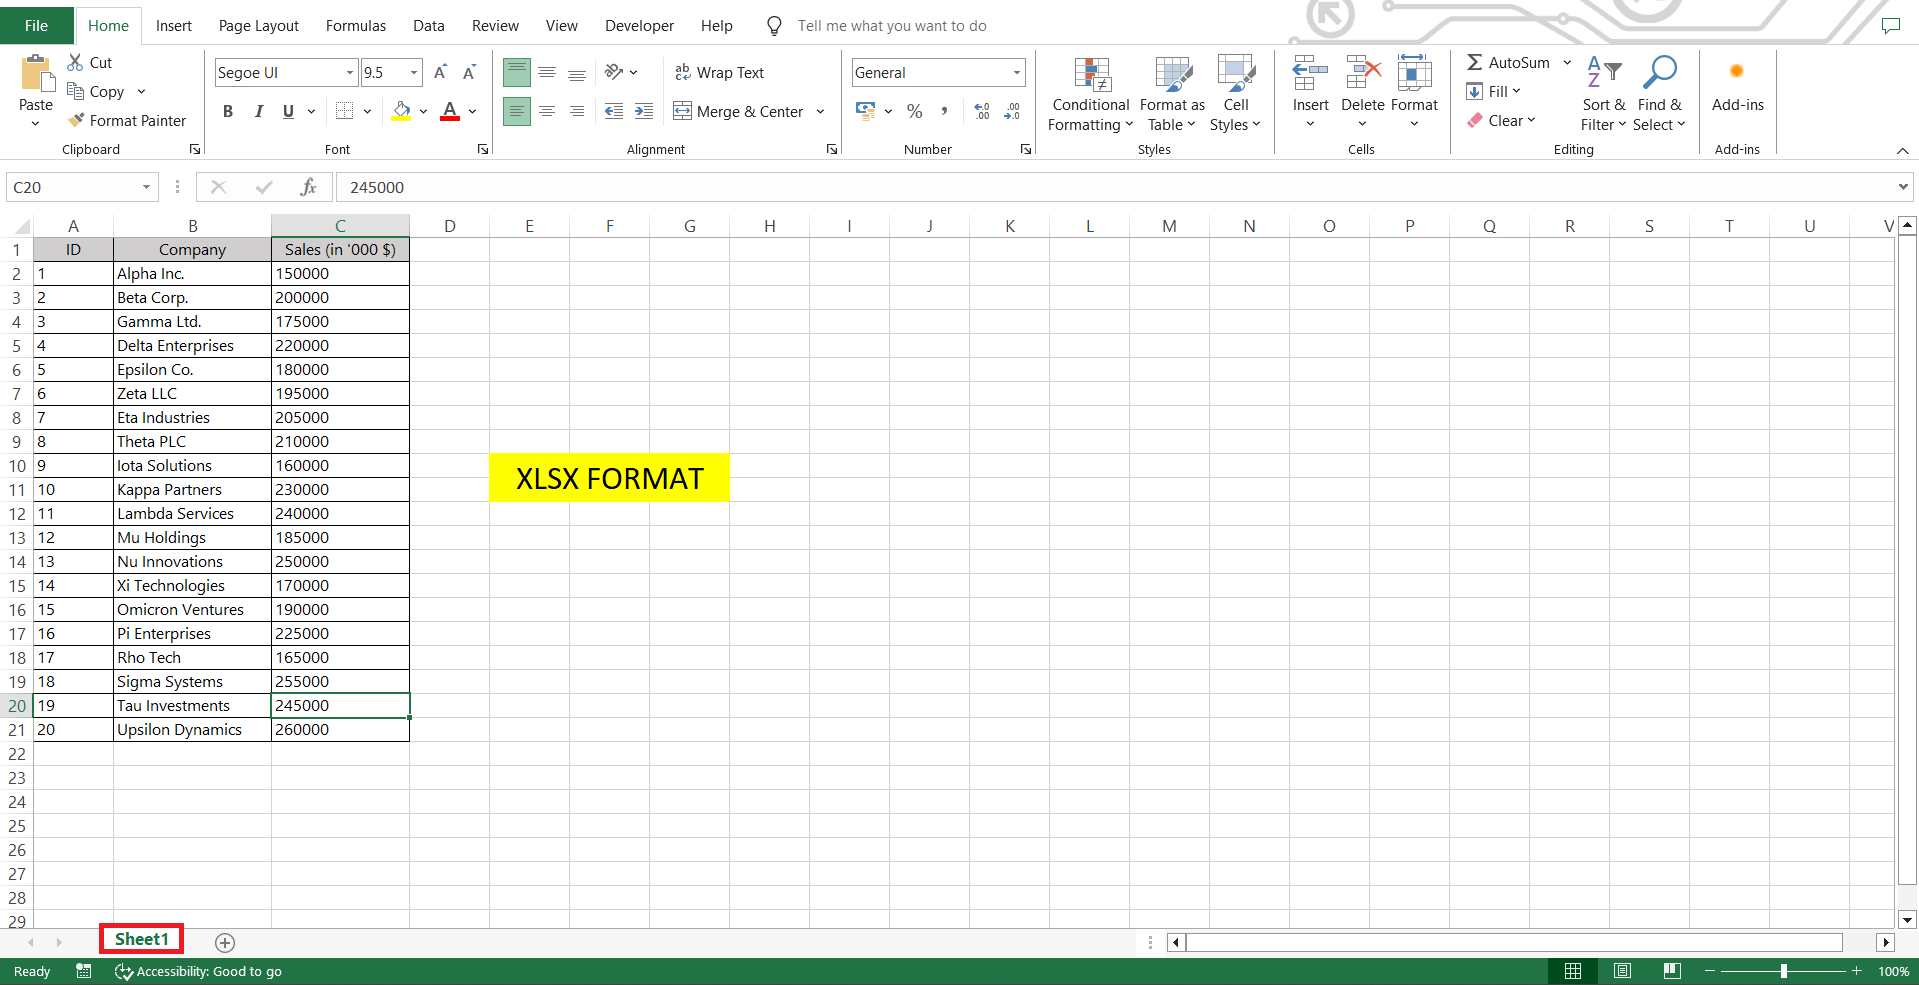The height and width of the screenshot is (985, 1919).
Task: Open the Segoe UI font name dropdown
Action: click(350, 72)
